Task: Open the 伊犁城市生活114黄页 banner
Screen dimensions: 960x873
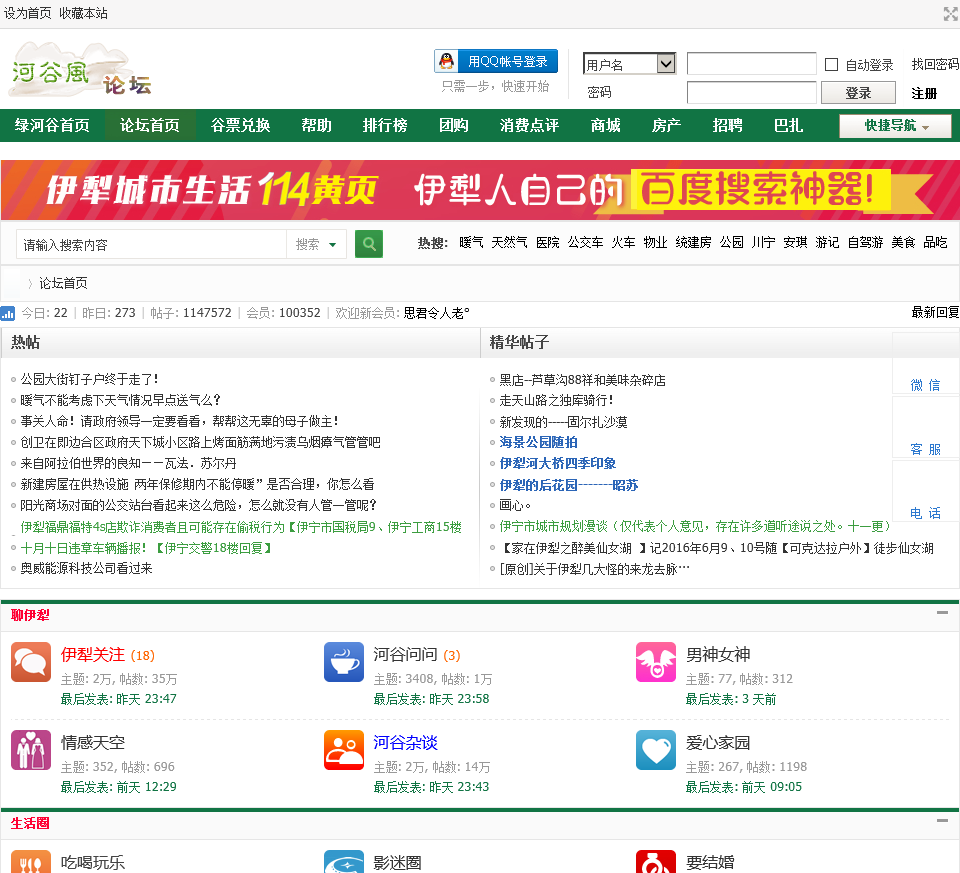Action: [480, 190]
